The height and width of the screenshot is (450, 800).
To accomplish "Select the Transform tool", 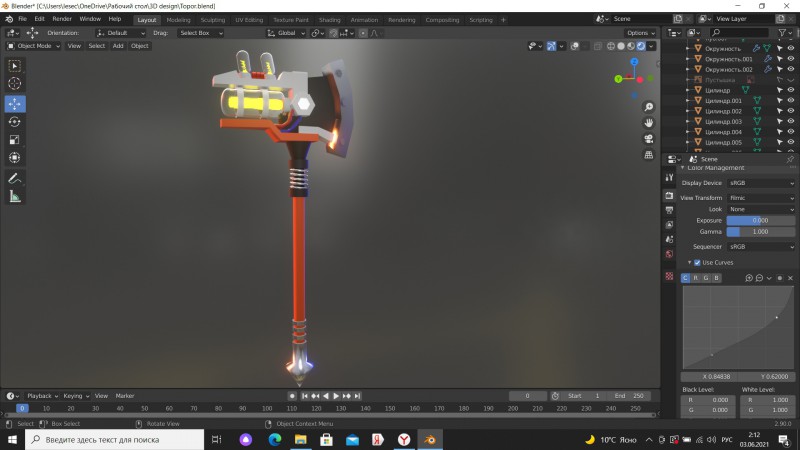I will (14, 158).
